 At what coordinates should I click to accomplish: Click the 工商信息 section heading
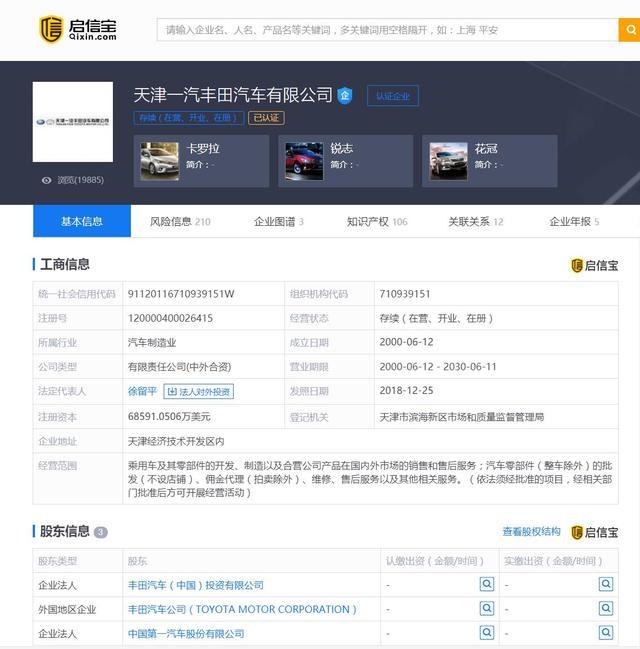[x=65, y=264]
